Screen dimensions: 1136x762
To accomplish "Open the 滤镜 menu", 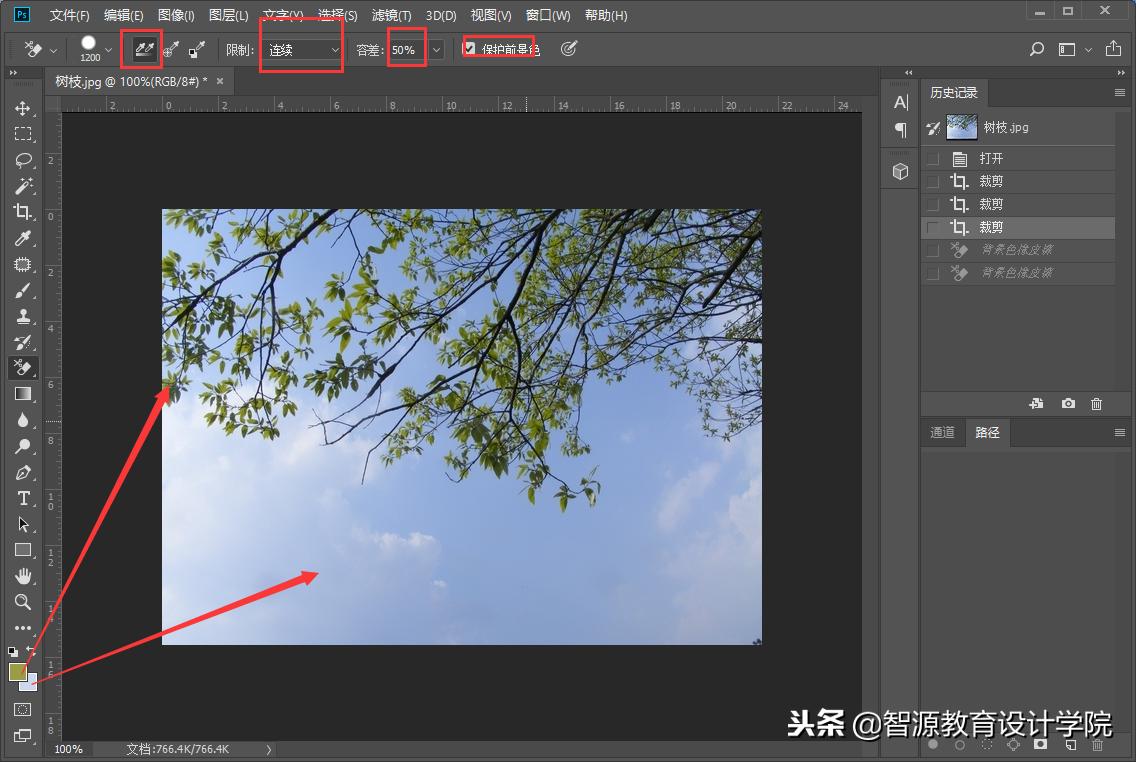I will click(391, 15).
